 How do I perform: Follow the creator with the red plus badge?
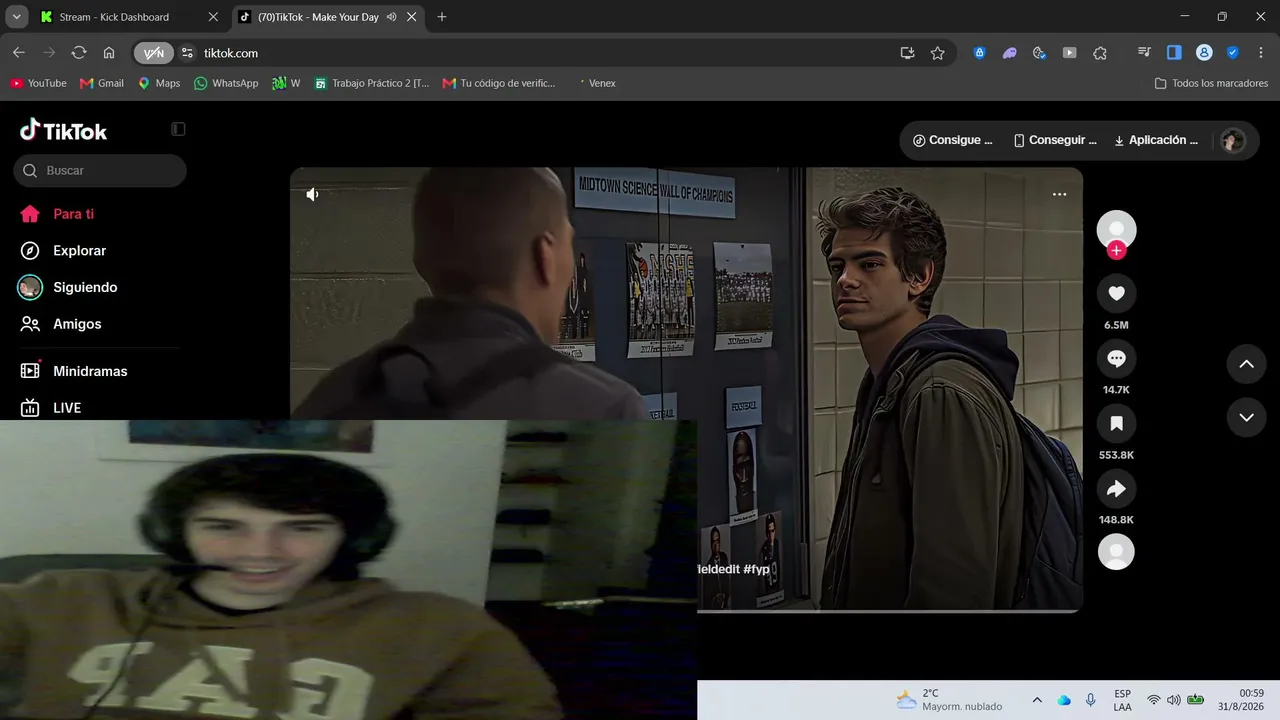[1116, 250]
